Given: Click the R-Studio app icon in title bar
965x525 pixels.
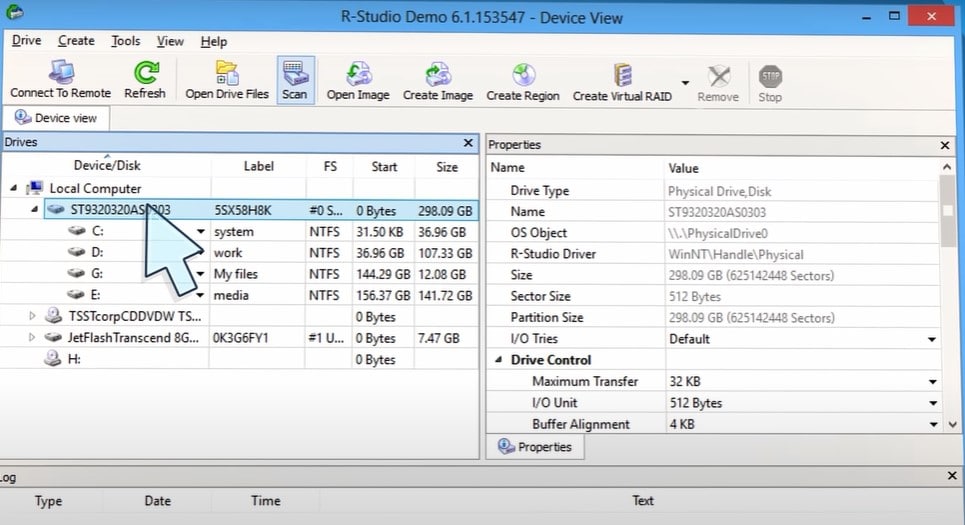Looking at the screenshot, I should pyautogui.click(x=15, y=12).
